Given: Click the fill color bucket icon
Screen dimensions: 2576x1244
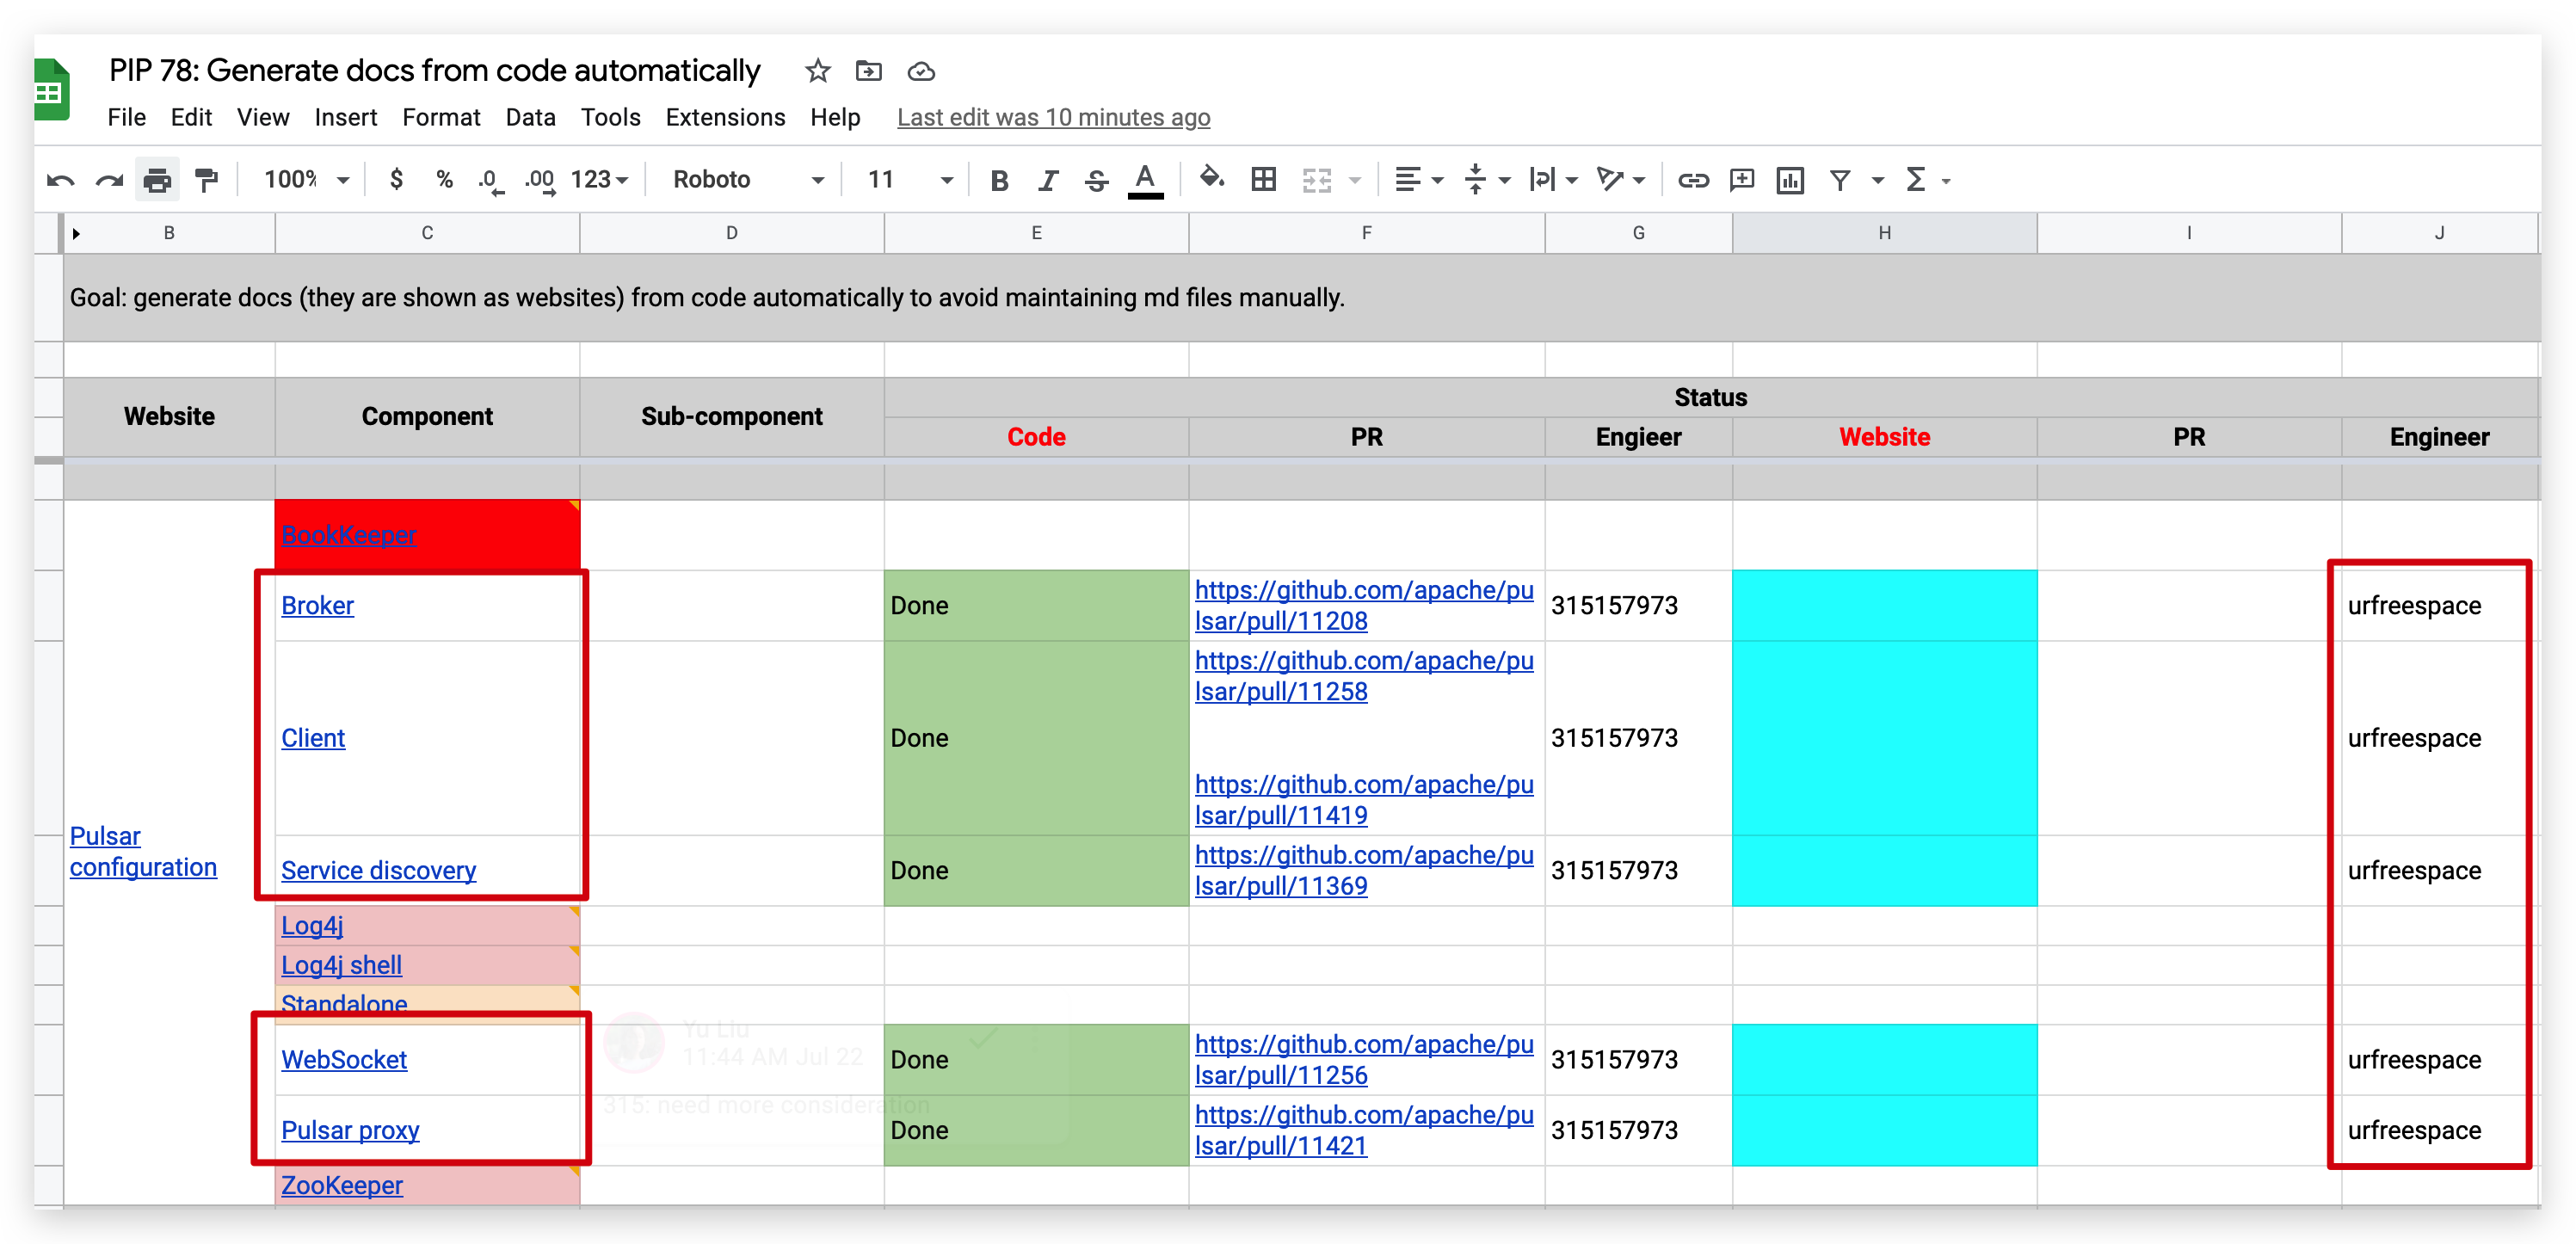Looking at the screenshot, I should pyautogui.click(x=1211, y=179).
